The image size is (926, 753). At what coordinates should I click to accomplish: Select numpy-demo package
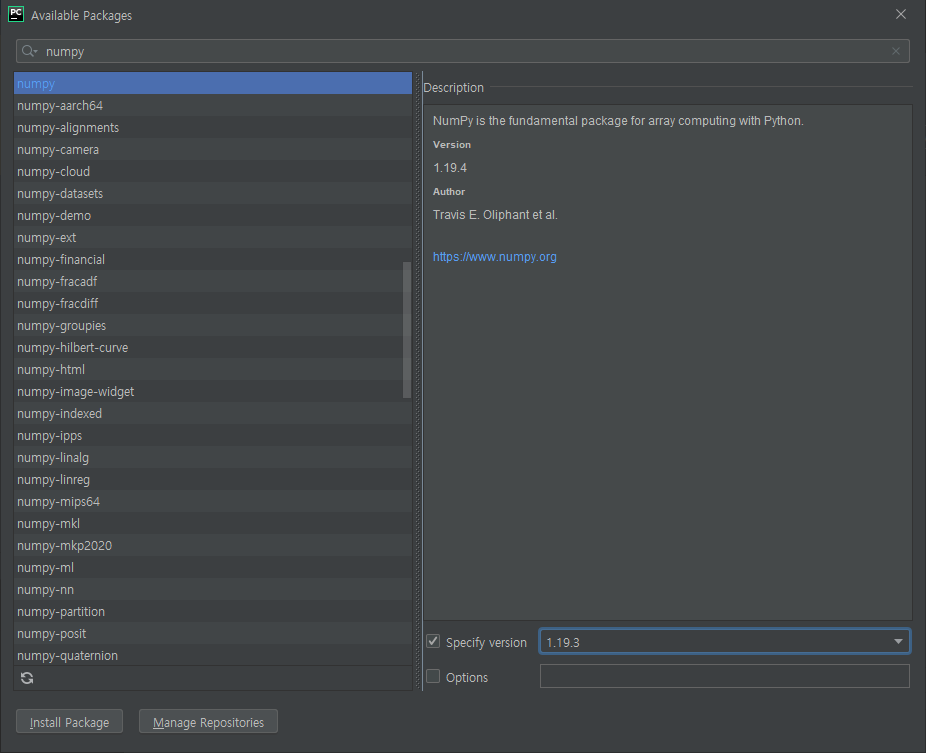click(213, 216)
